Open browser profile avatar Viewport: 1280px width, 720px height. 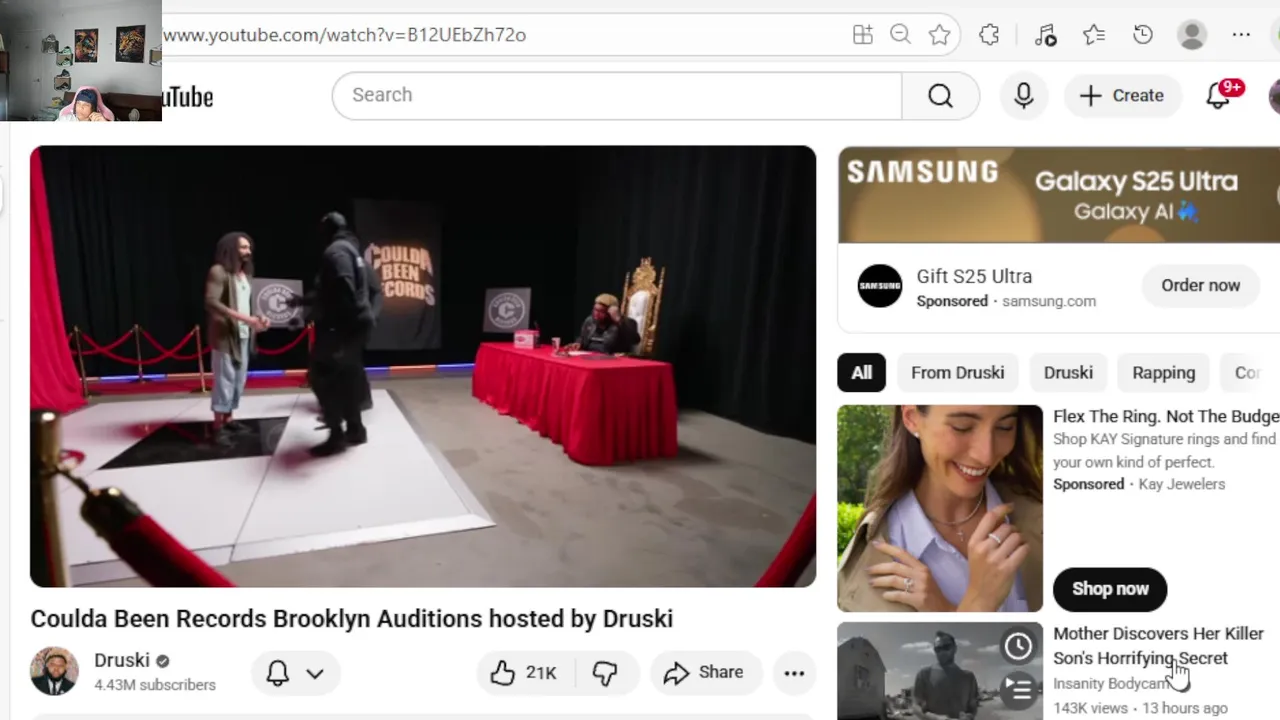pos(1192,35)
